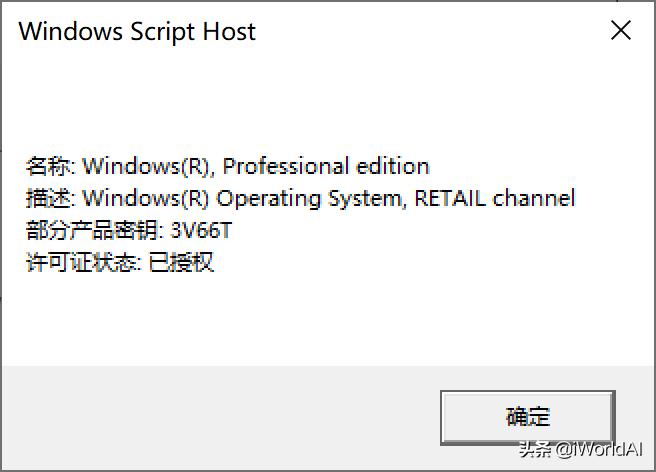Click the Windows Script Host title text

click(x=137, y=31)
